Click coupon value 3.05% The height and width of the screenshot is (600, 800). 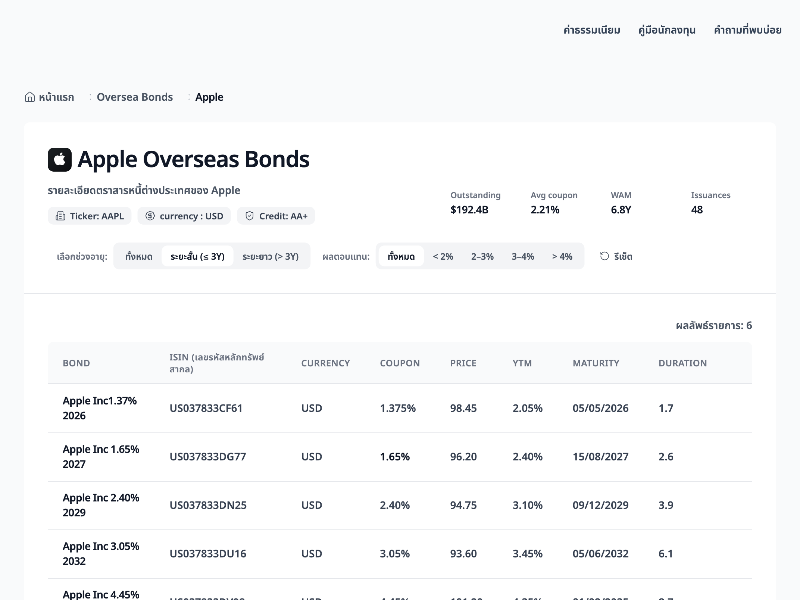[394, 554]
